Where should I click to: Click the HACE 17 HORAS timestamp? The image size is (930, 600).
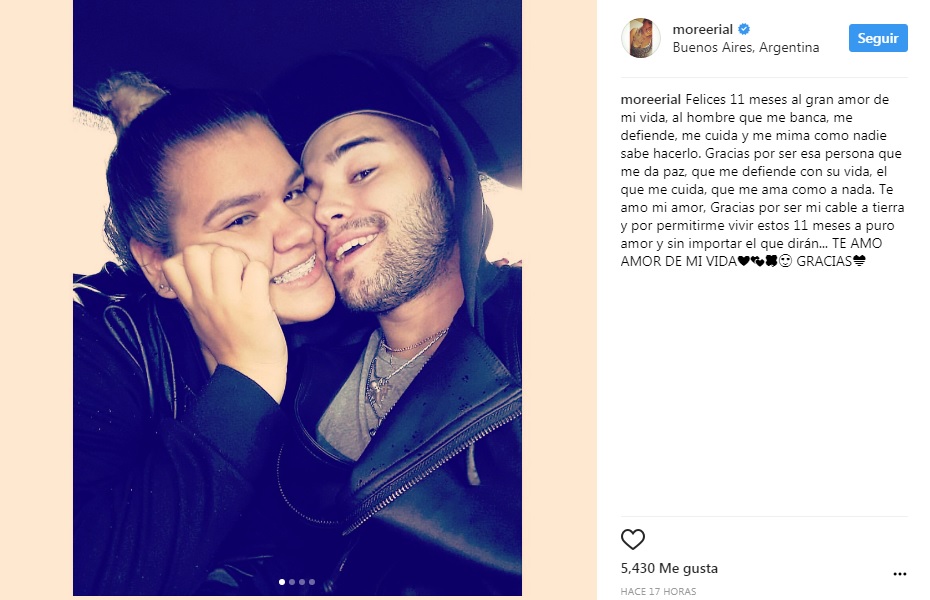click(x=658, y=591)
